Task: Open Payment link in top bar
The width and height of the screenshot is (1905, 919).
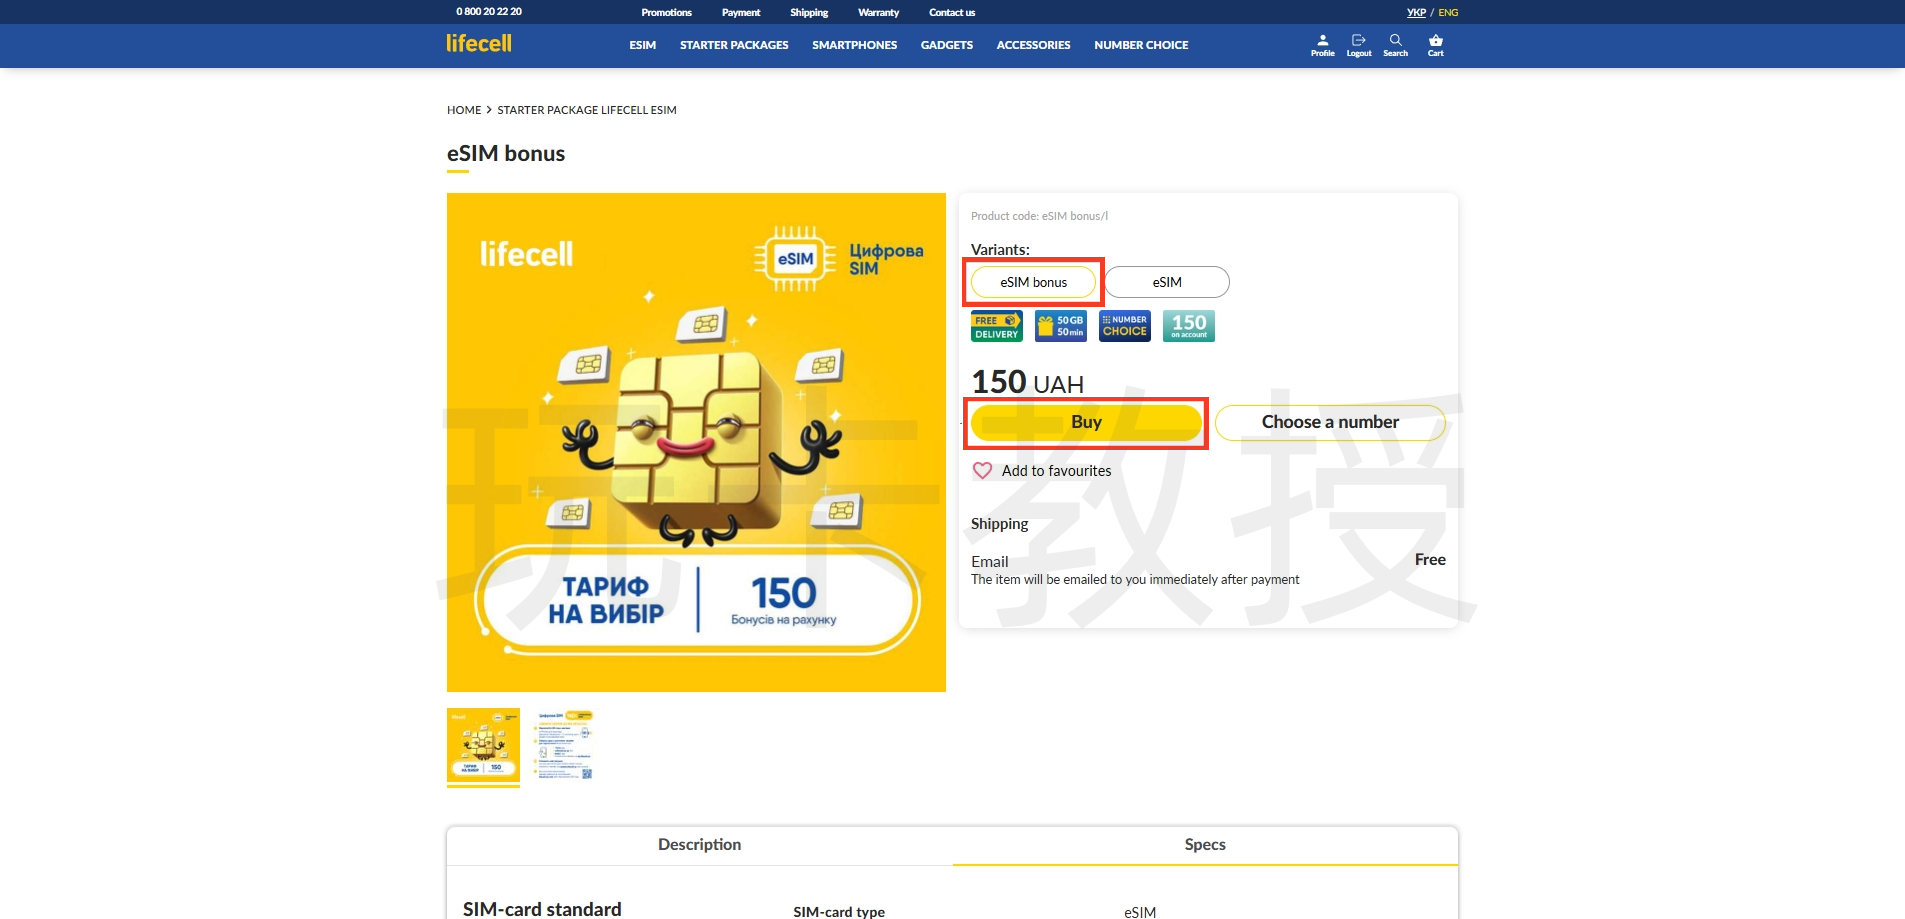Action: tap(741, 12)
